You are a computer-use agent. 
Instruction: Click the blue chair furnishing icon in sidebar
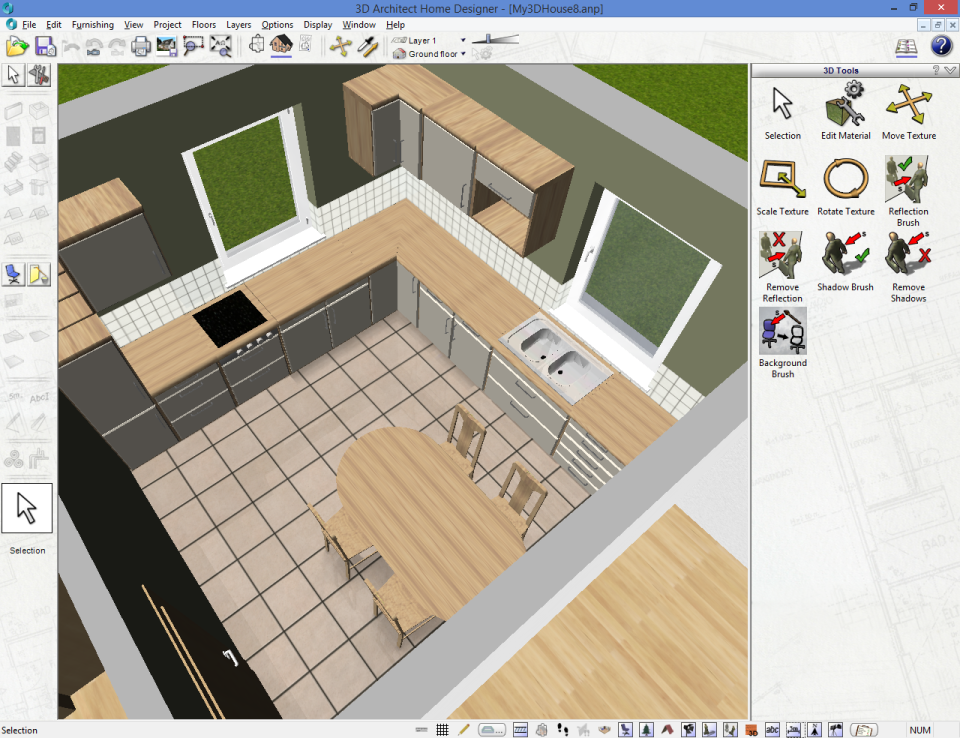coord(13,274)
